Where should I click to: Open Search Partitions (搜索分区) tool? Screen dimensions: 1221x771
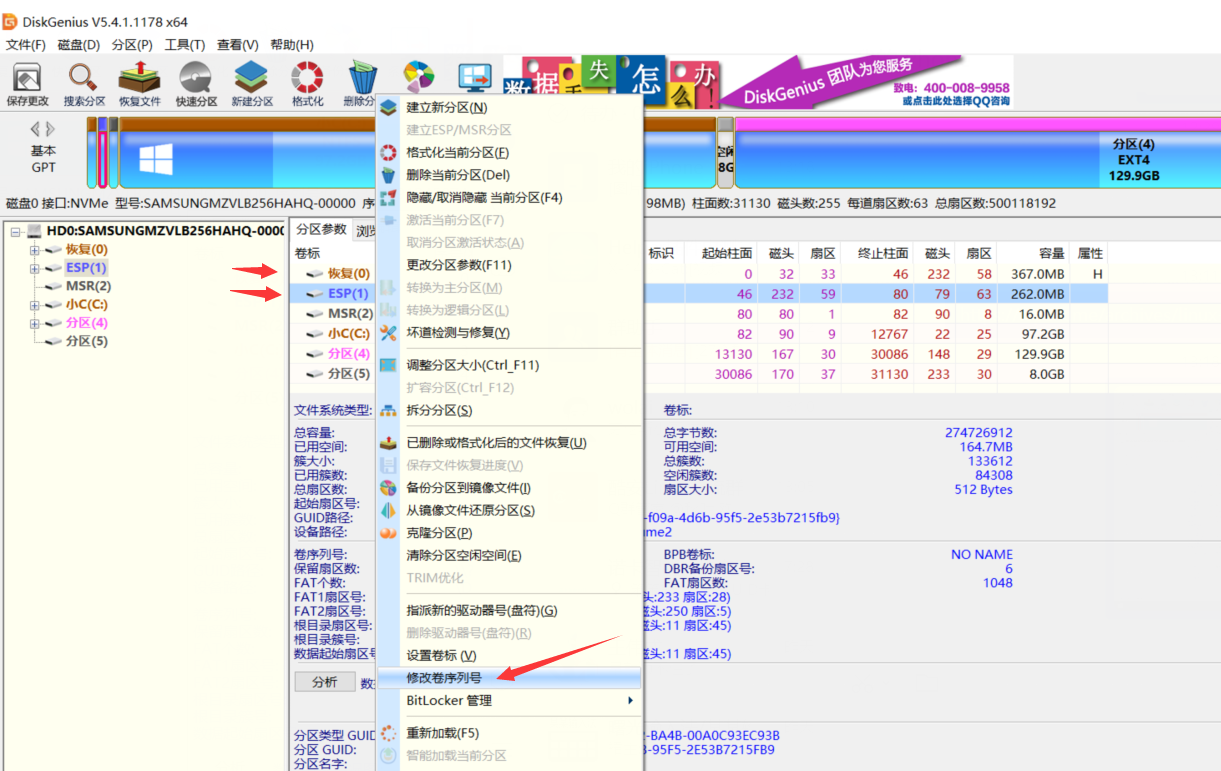tap(84, 84)
